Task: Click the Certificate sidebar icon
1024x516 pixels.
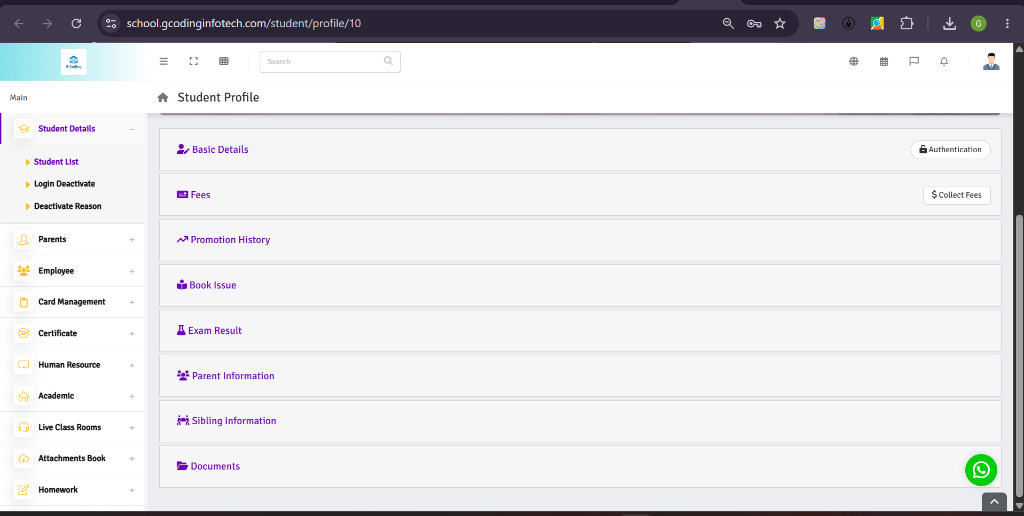Action: [x=24, y=334]
